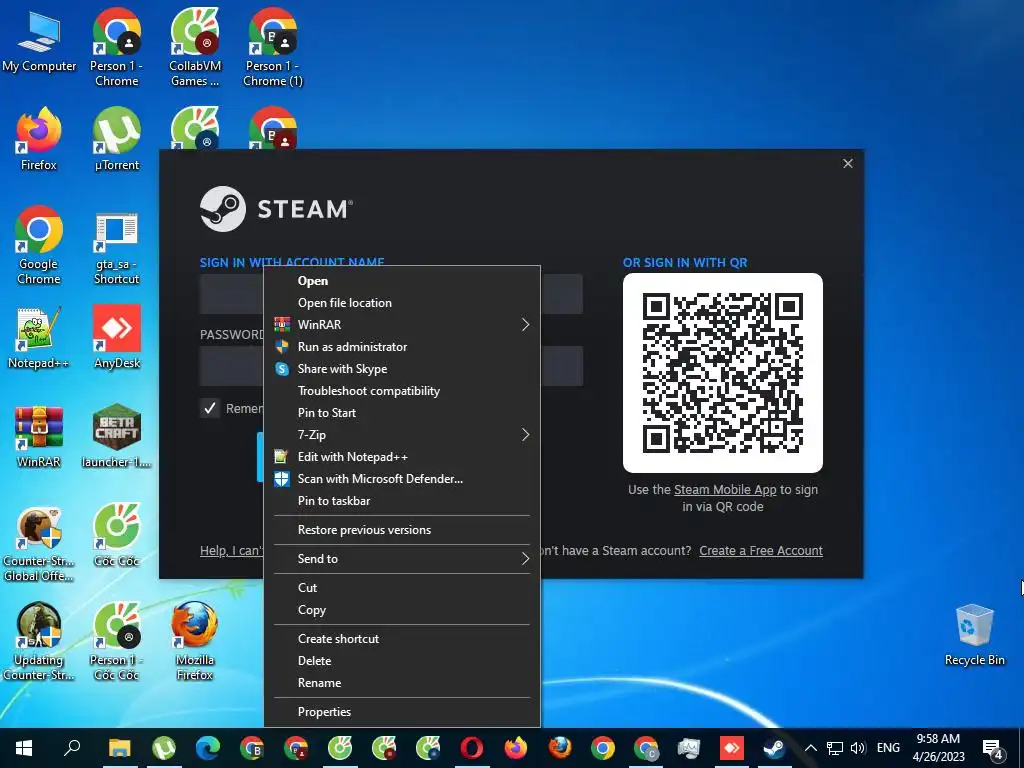
Task: Select Scan with Microsoft Defender entry
Action: [x=402, y=479]
